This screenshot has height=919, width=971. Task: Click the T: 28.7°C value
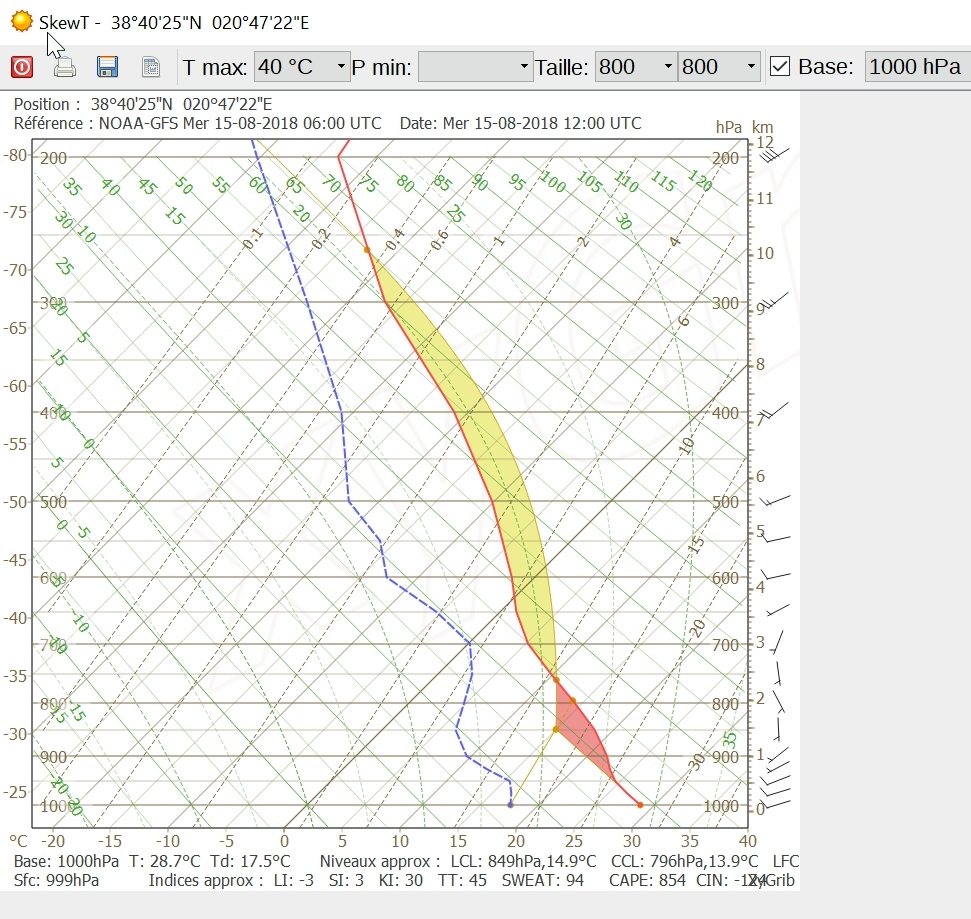click(165, 861)
